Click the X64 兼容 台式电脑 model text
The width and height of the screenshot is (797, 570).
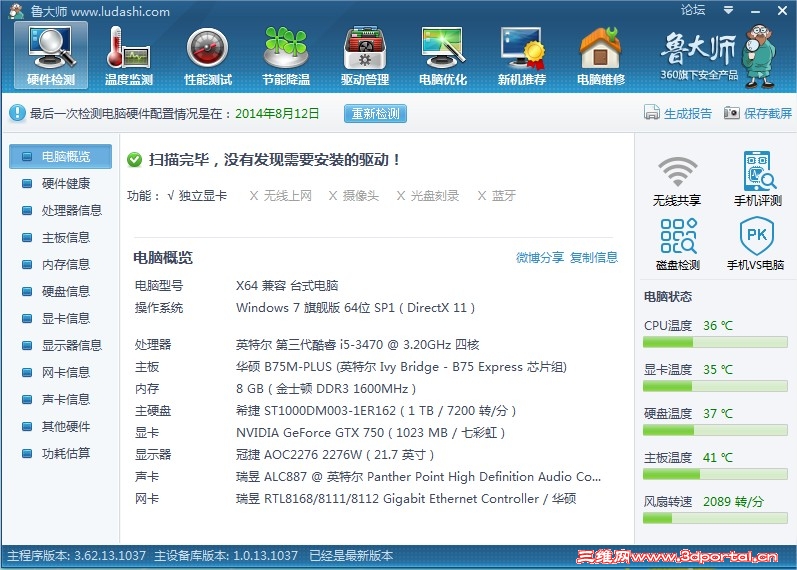click(287, 285)
